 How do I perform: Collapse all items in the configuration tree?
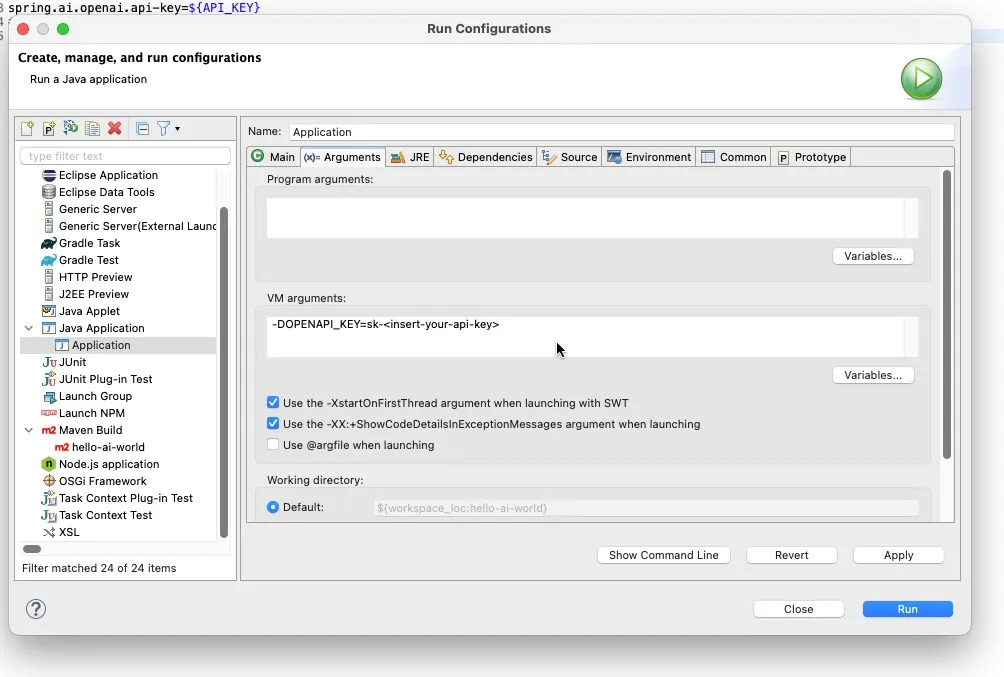coord(142,128)
